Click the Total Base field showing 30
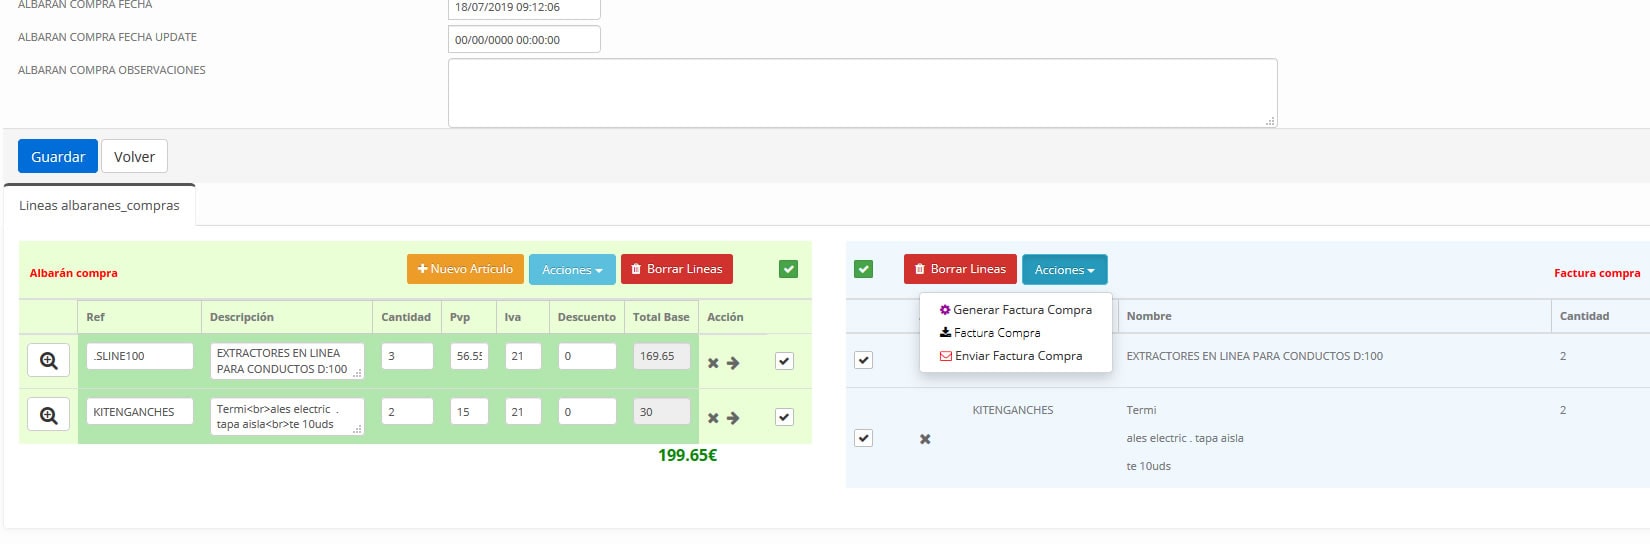This screenshot has height=544, width=1650. click(661, 412)
